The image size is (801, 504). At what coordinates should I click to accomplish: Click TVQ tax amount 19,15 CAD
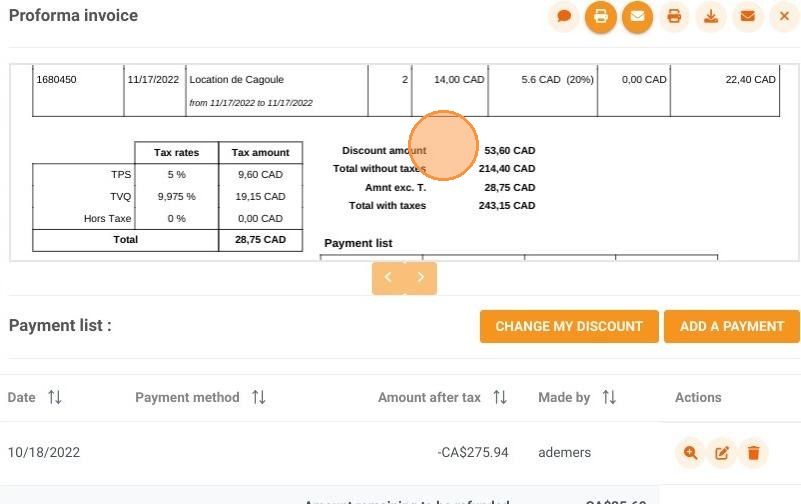pyautogui.click(x=260, y=197)
